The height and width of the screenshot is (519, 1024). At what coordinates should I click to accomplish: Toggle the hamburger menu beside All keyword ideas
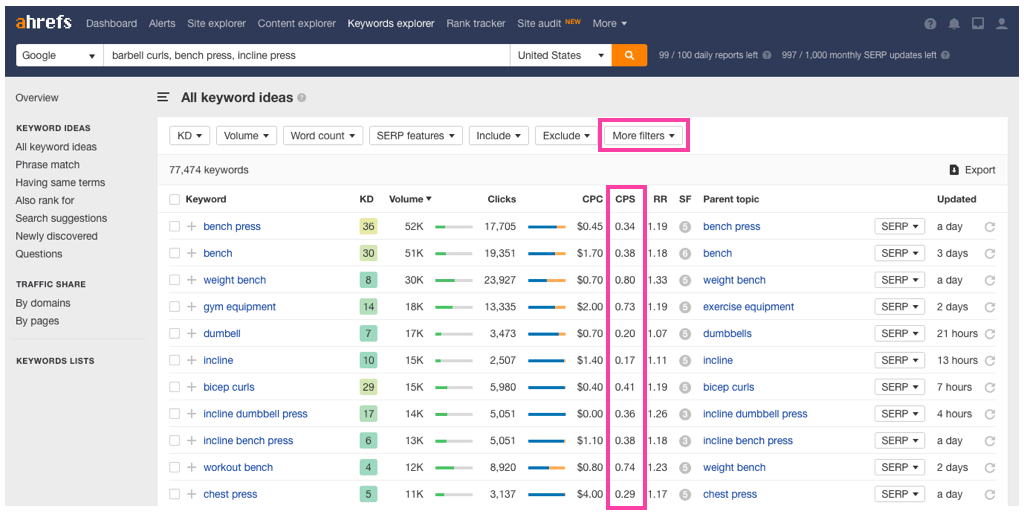pos(163,98)
